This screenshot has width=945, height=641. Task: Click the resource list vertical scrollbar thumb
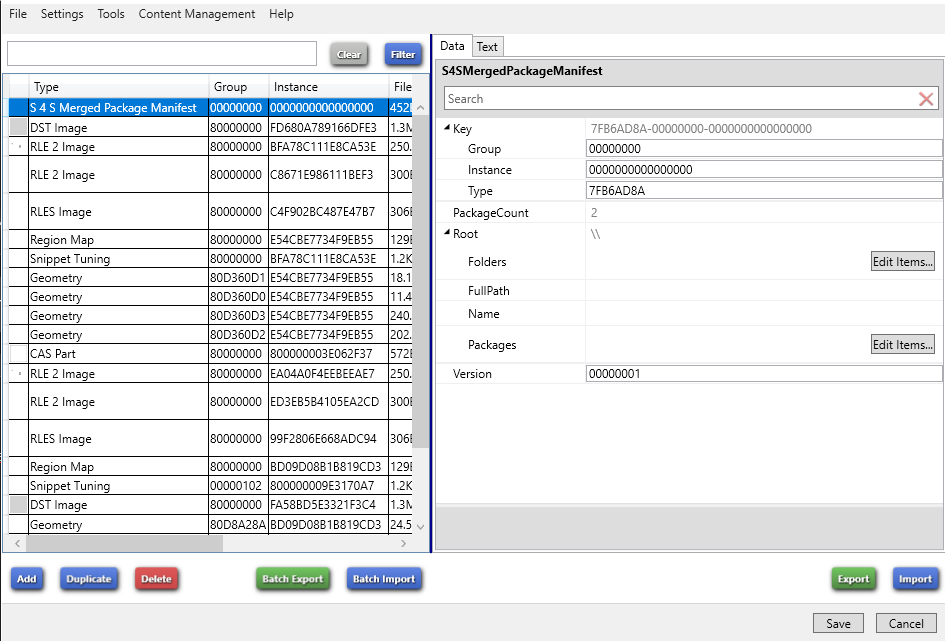[421, 281]
